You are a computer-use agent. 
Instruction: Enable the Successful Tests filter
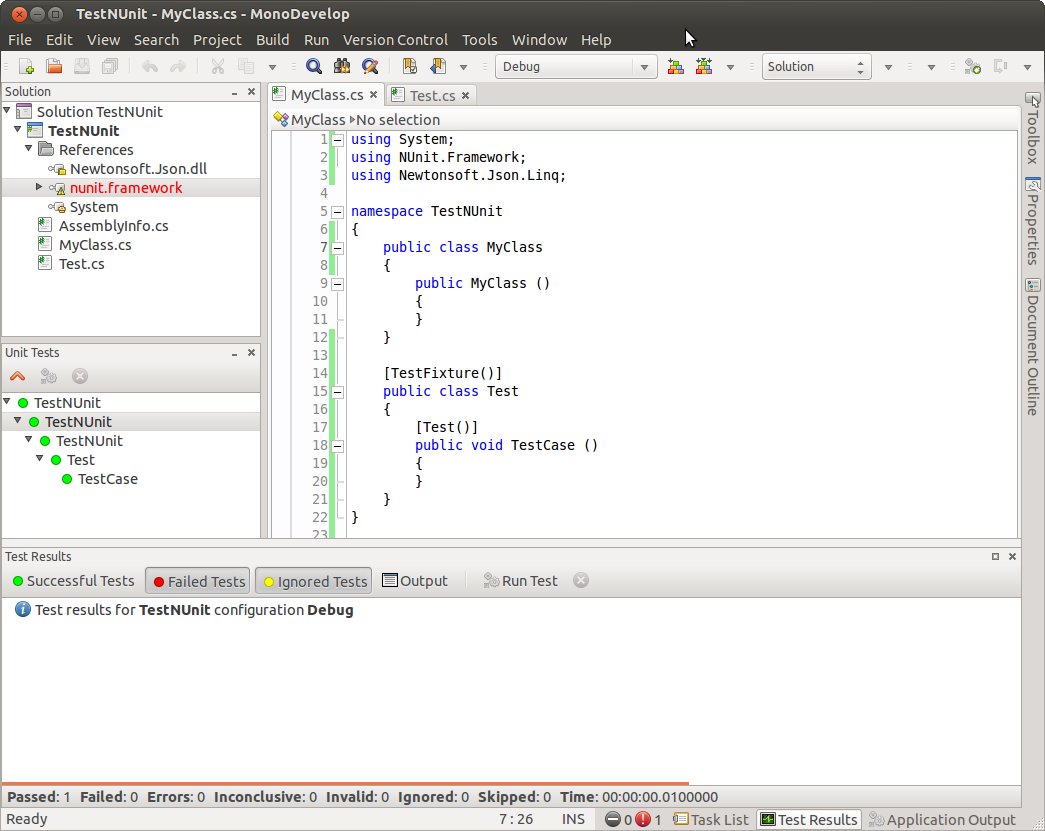click(x=72, y=580)
